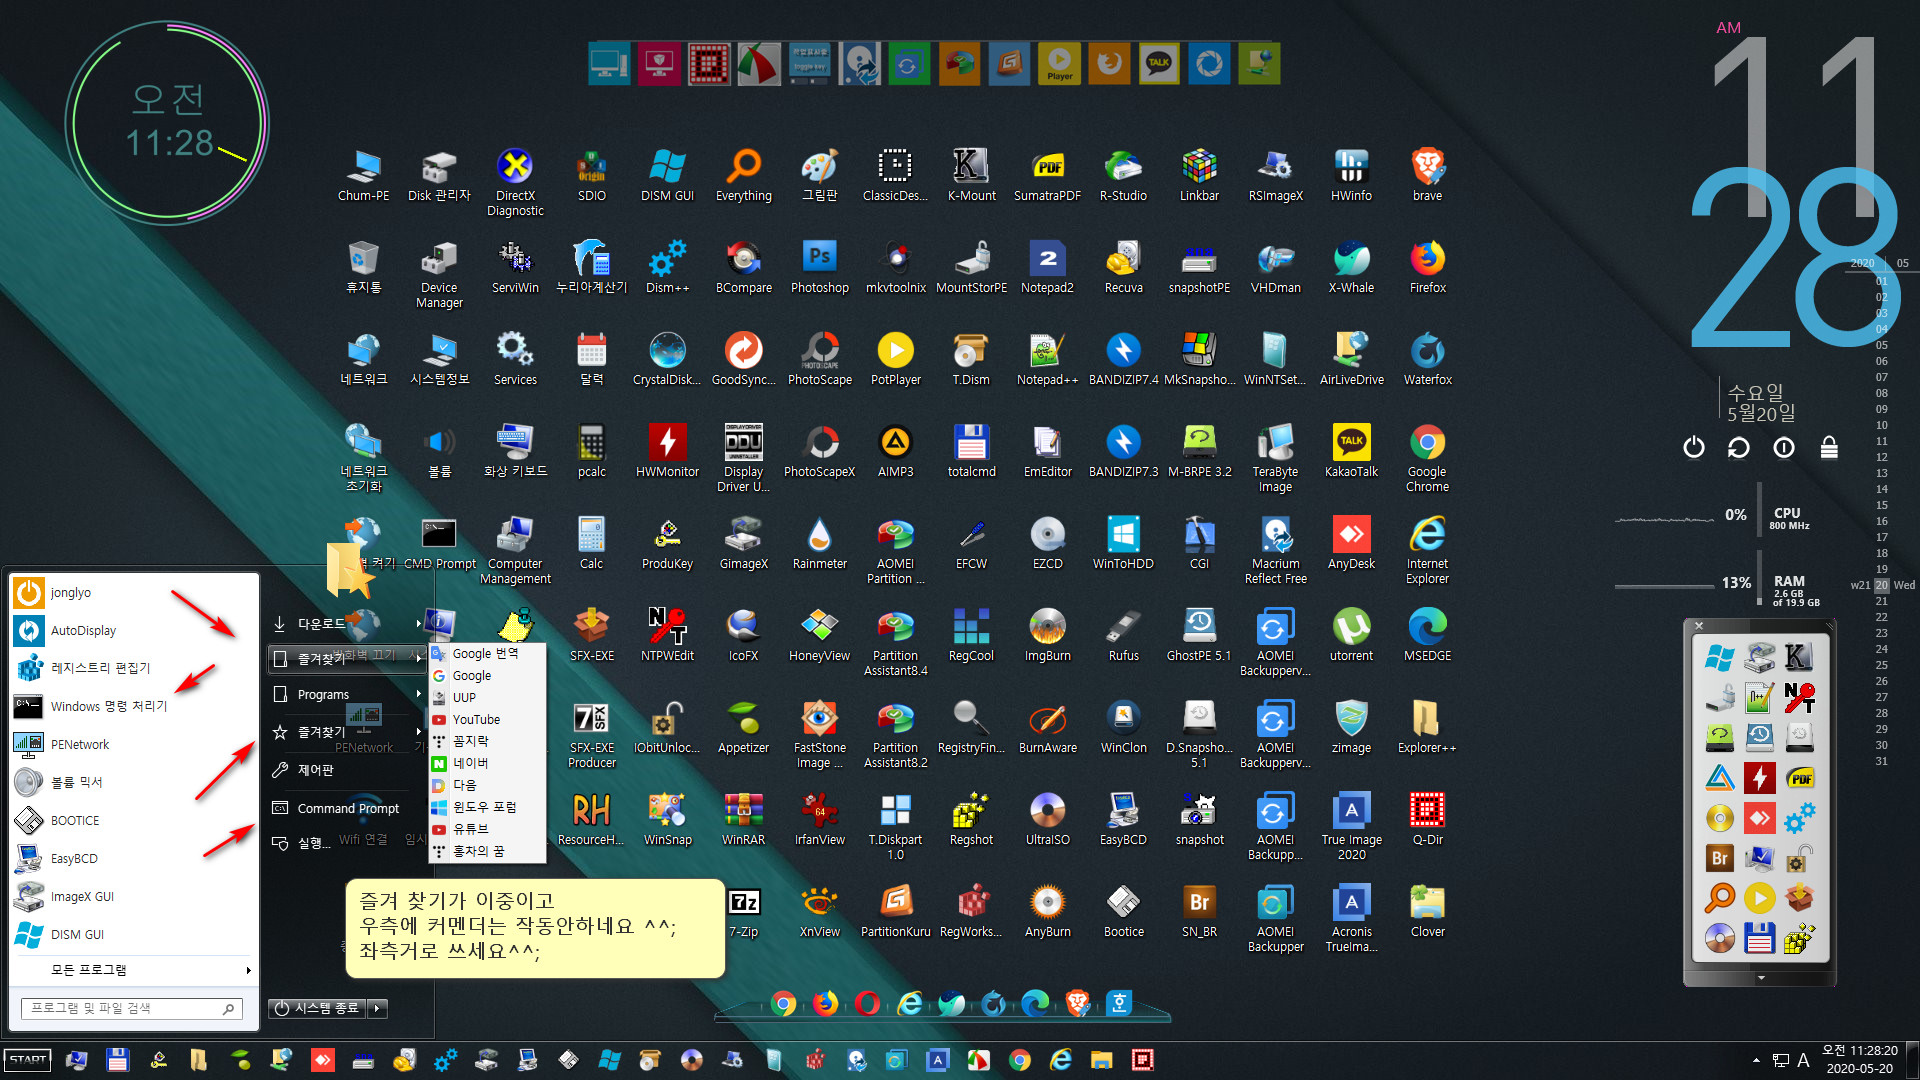The height and width of the screenshot is (1080, 1920).
Task: Click the Chrome icon on the taskbar
Action: (1019, 1060)
